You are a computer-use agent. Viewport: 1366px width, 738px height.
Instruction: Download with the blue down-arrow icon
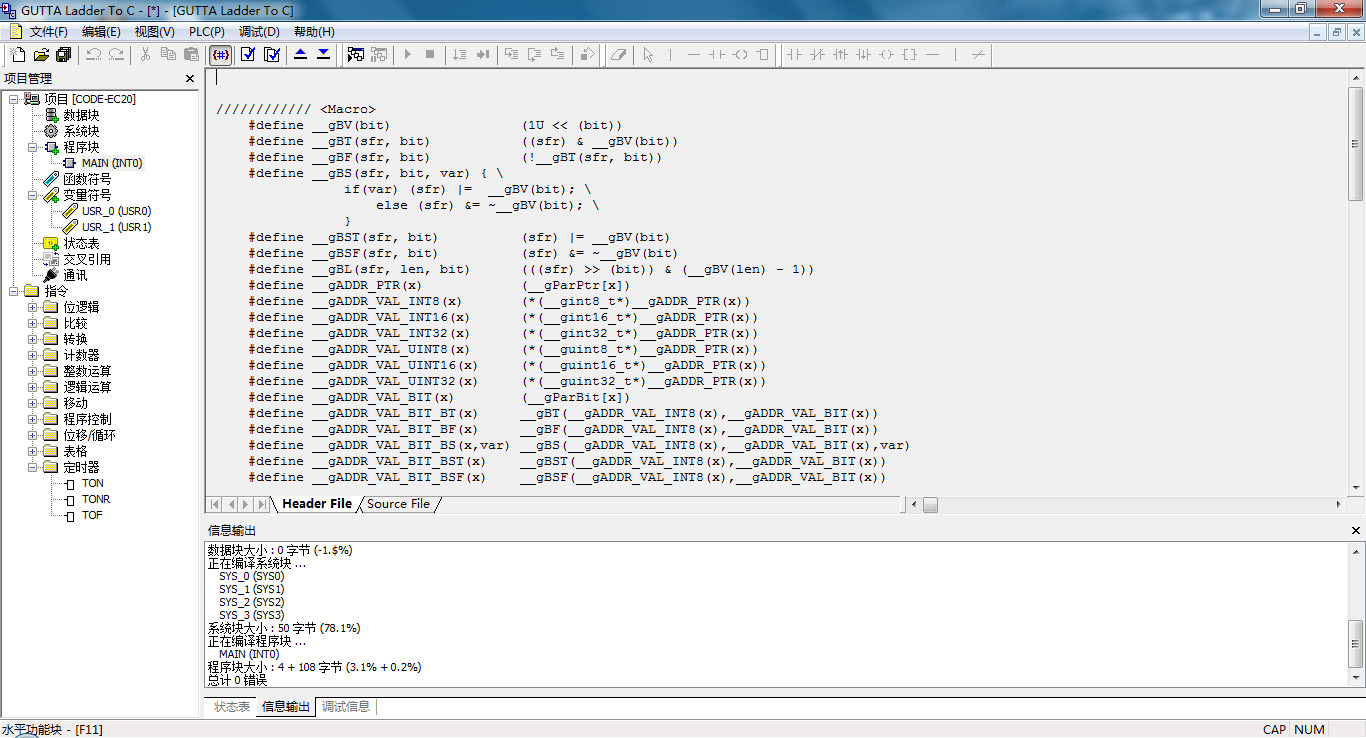click(323, 54)
